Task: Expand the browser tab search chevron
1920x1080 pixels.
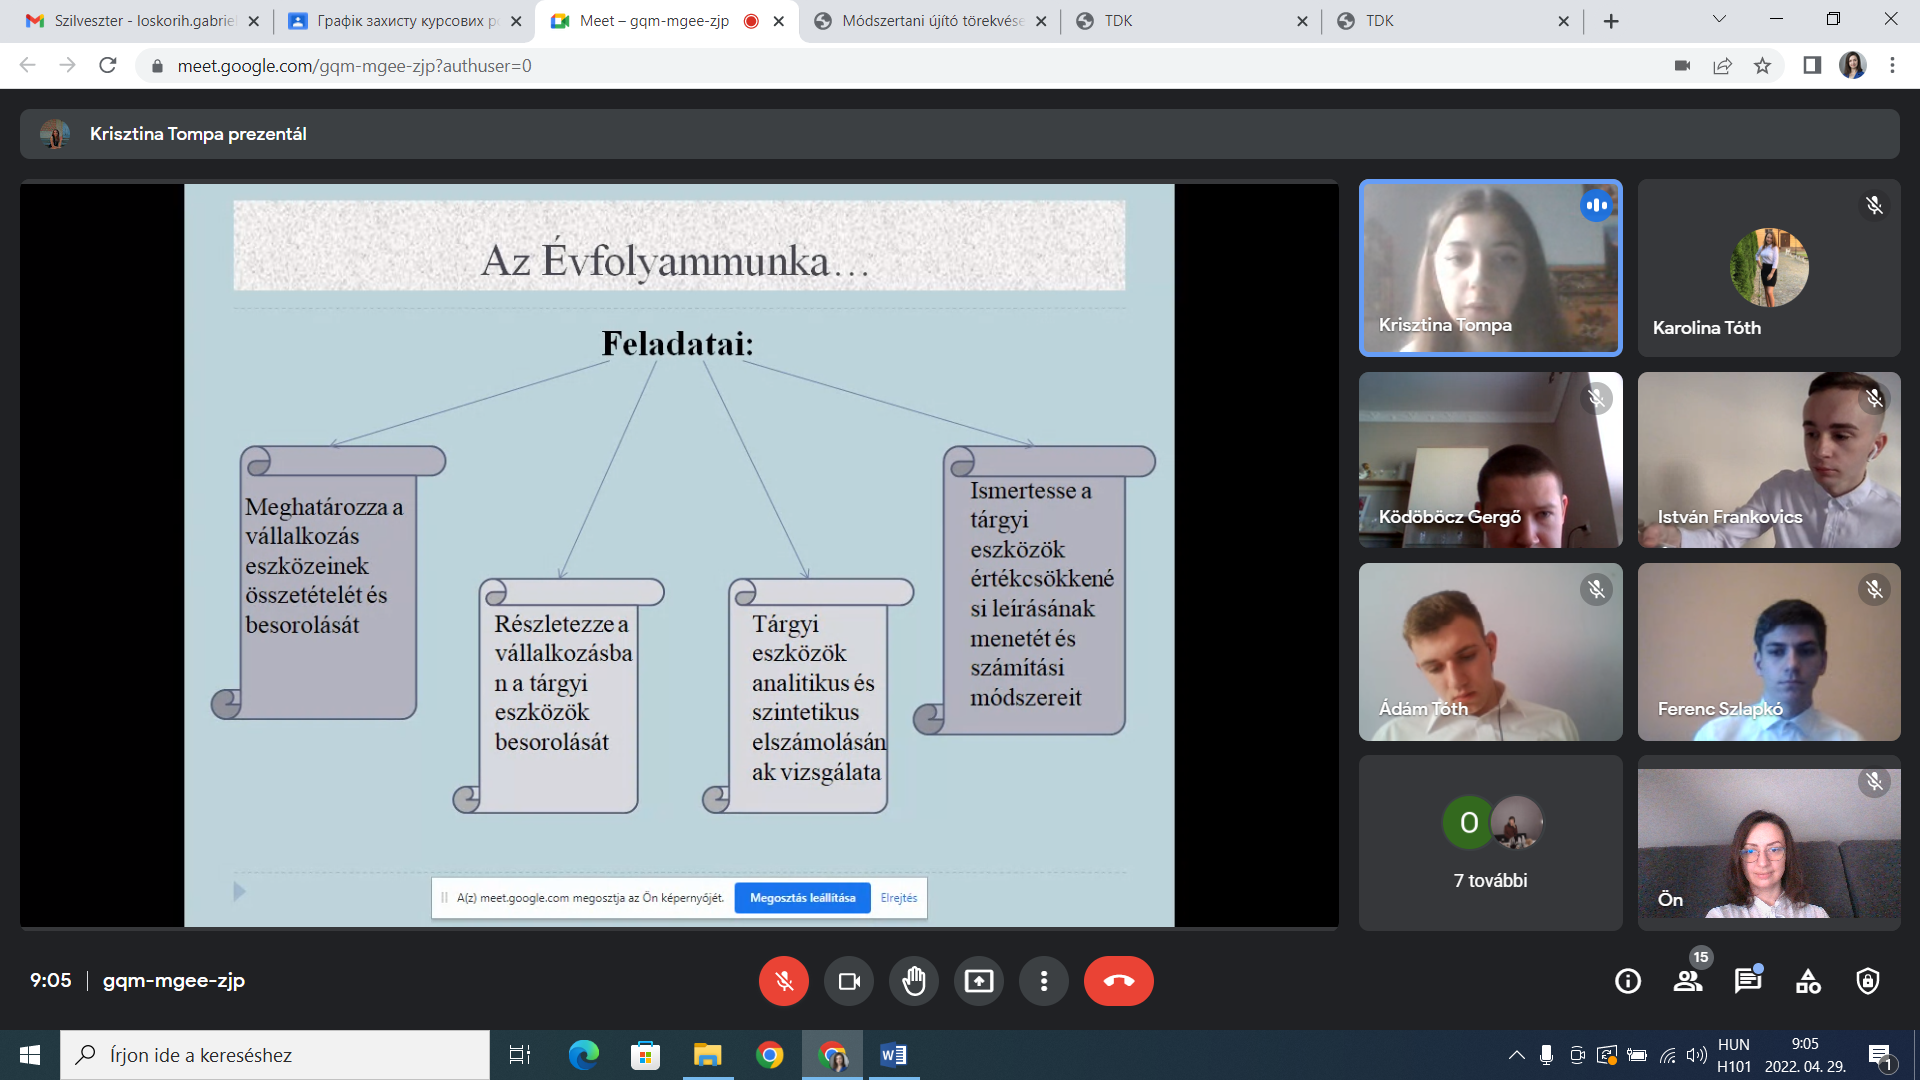Action: (x=1719, y=19)
